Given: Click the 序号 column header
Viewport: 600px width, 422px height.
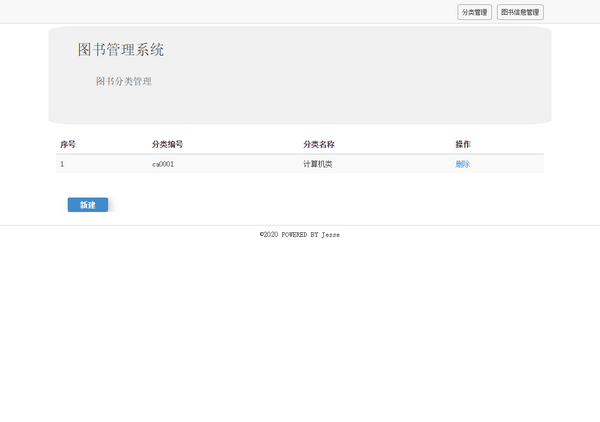Looking at the screenshot, I should 68,144.
